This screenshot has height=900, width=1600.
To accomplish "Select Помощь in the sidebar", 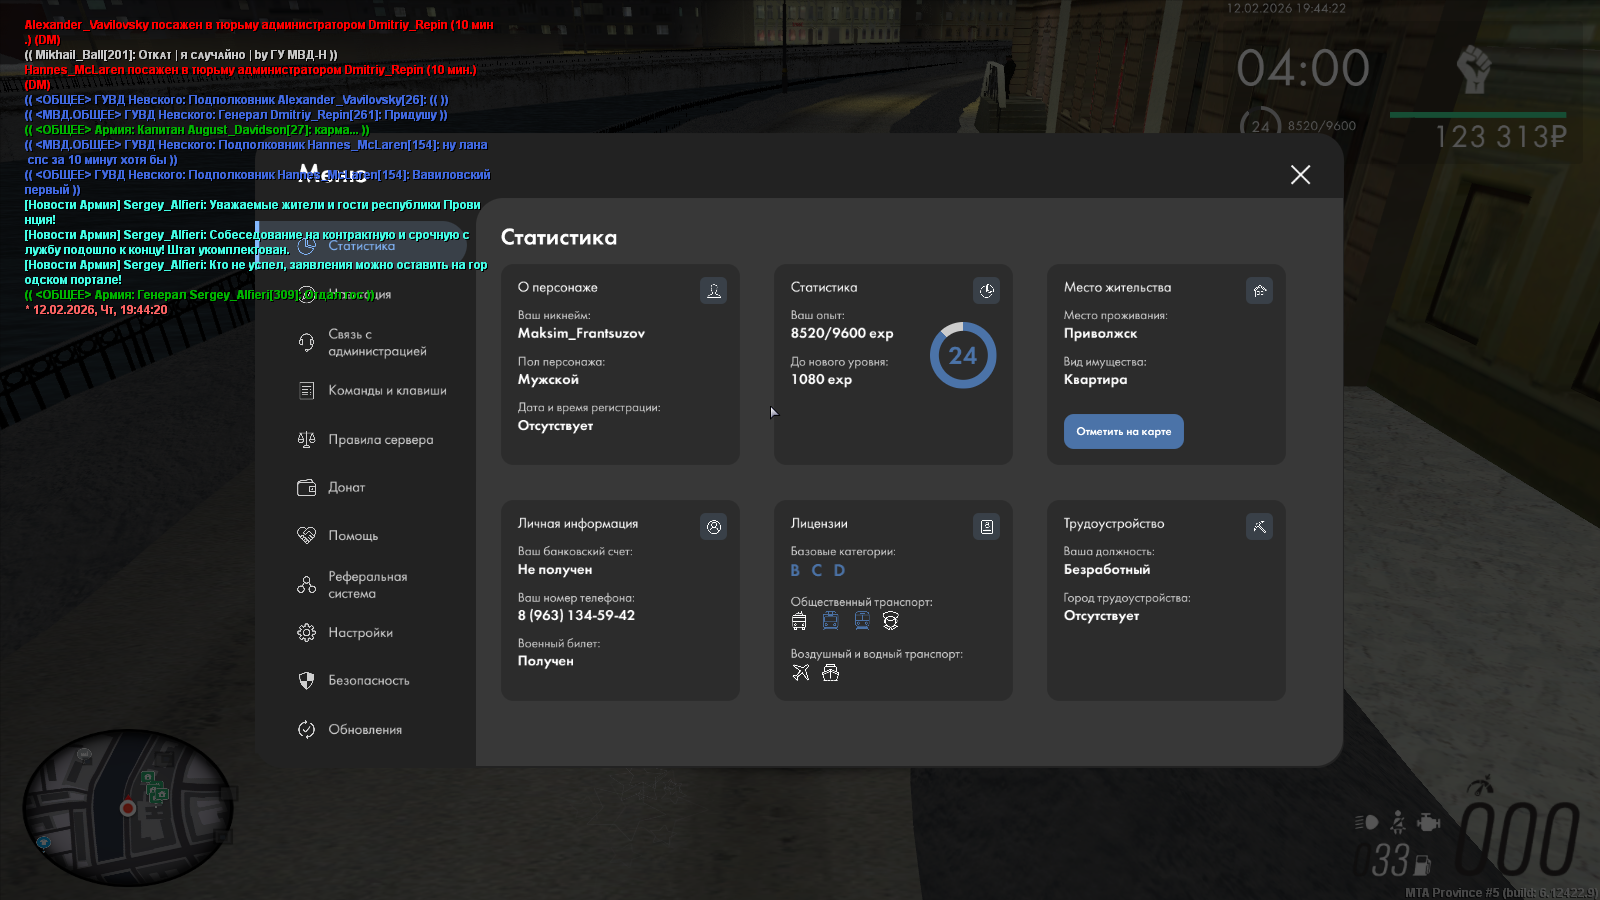I will (x=352, y=536).
